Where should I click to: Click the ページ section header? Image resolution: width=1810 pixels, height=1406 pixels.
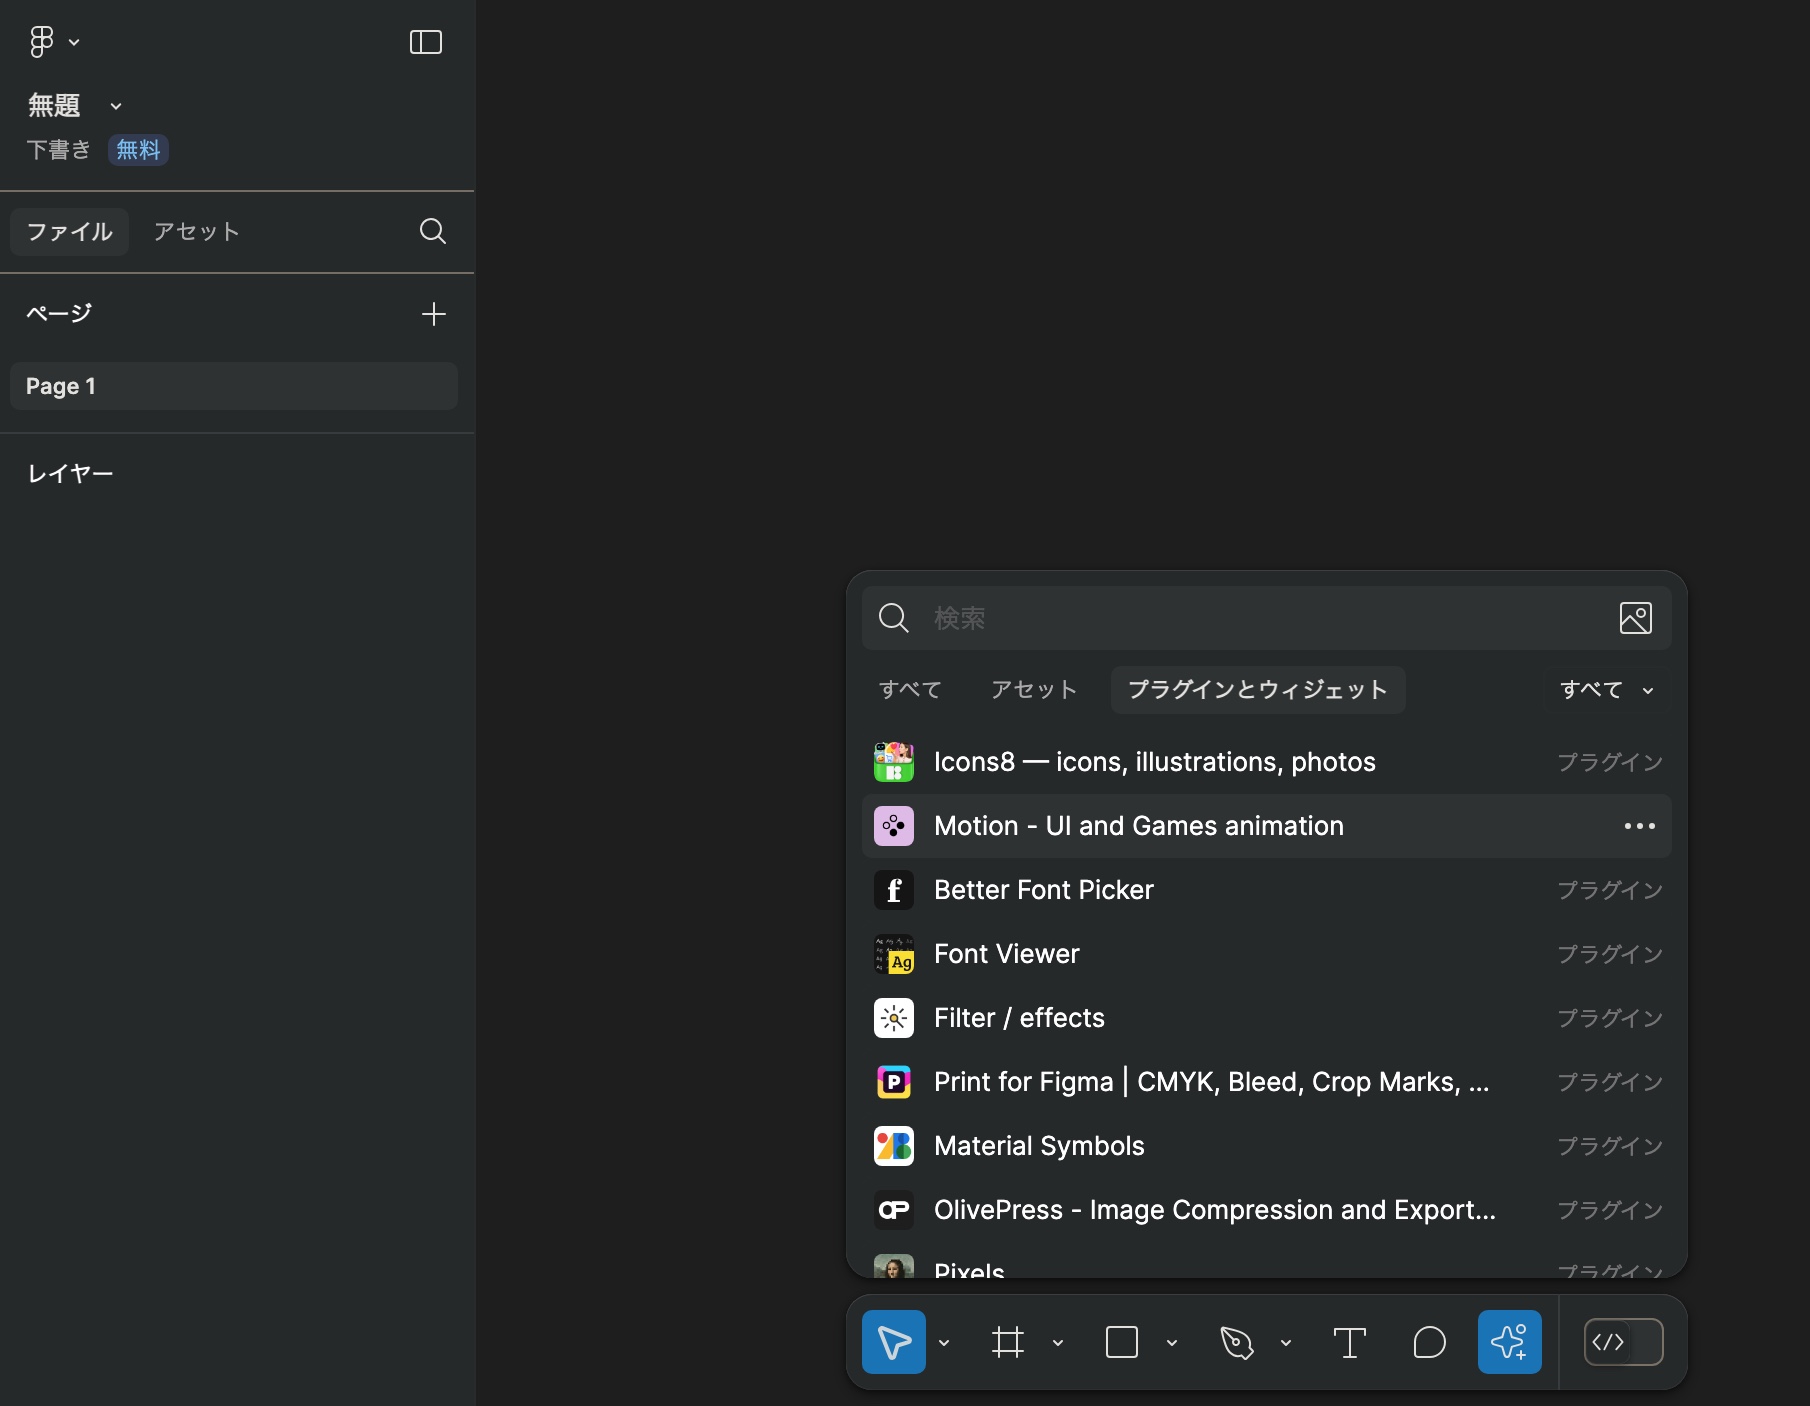[59, 314]
